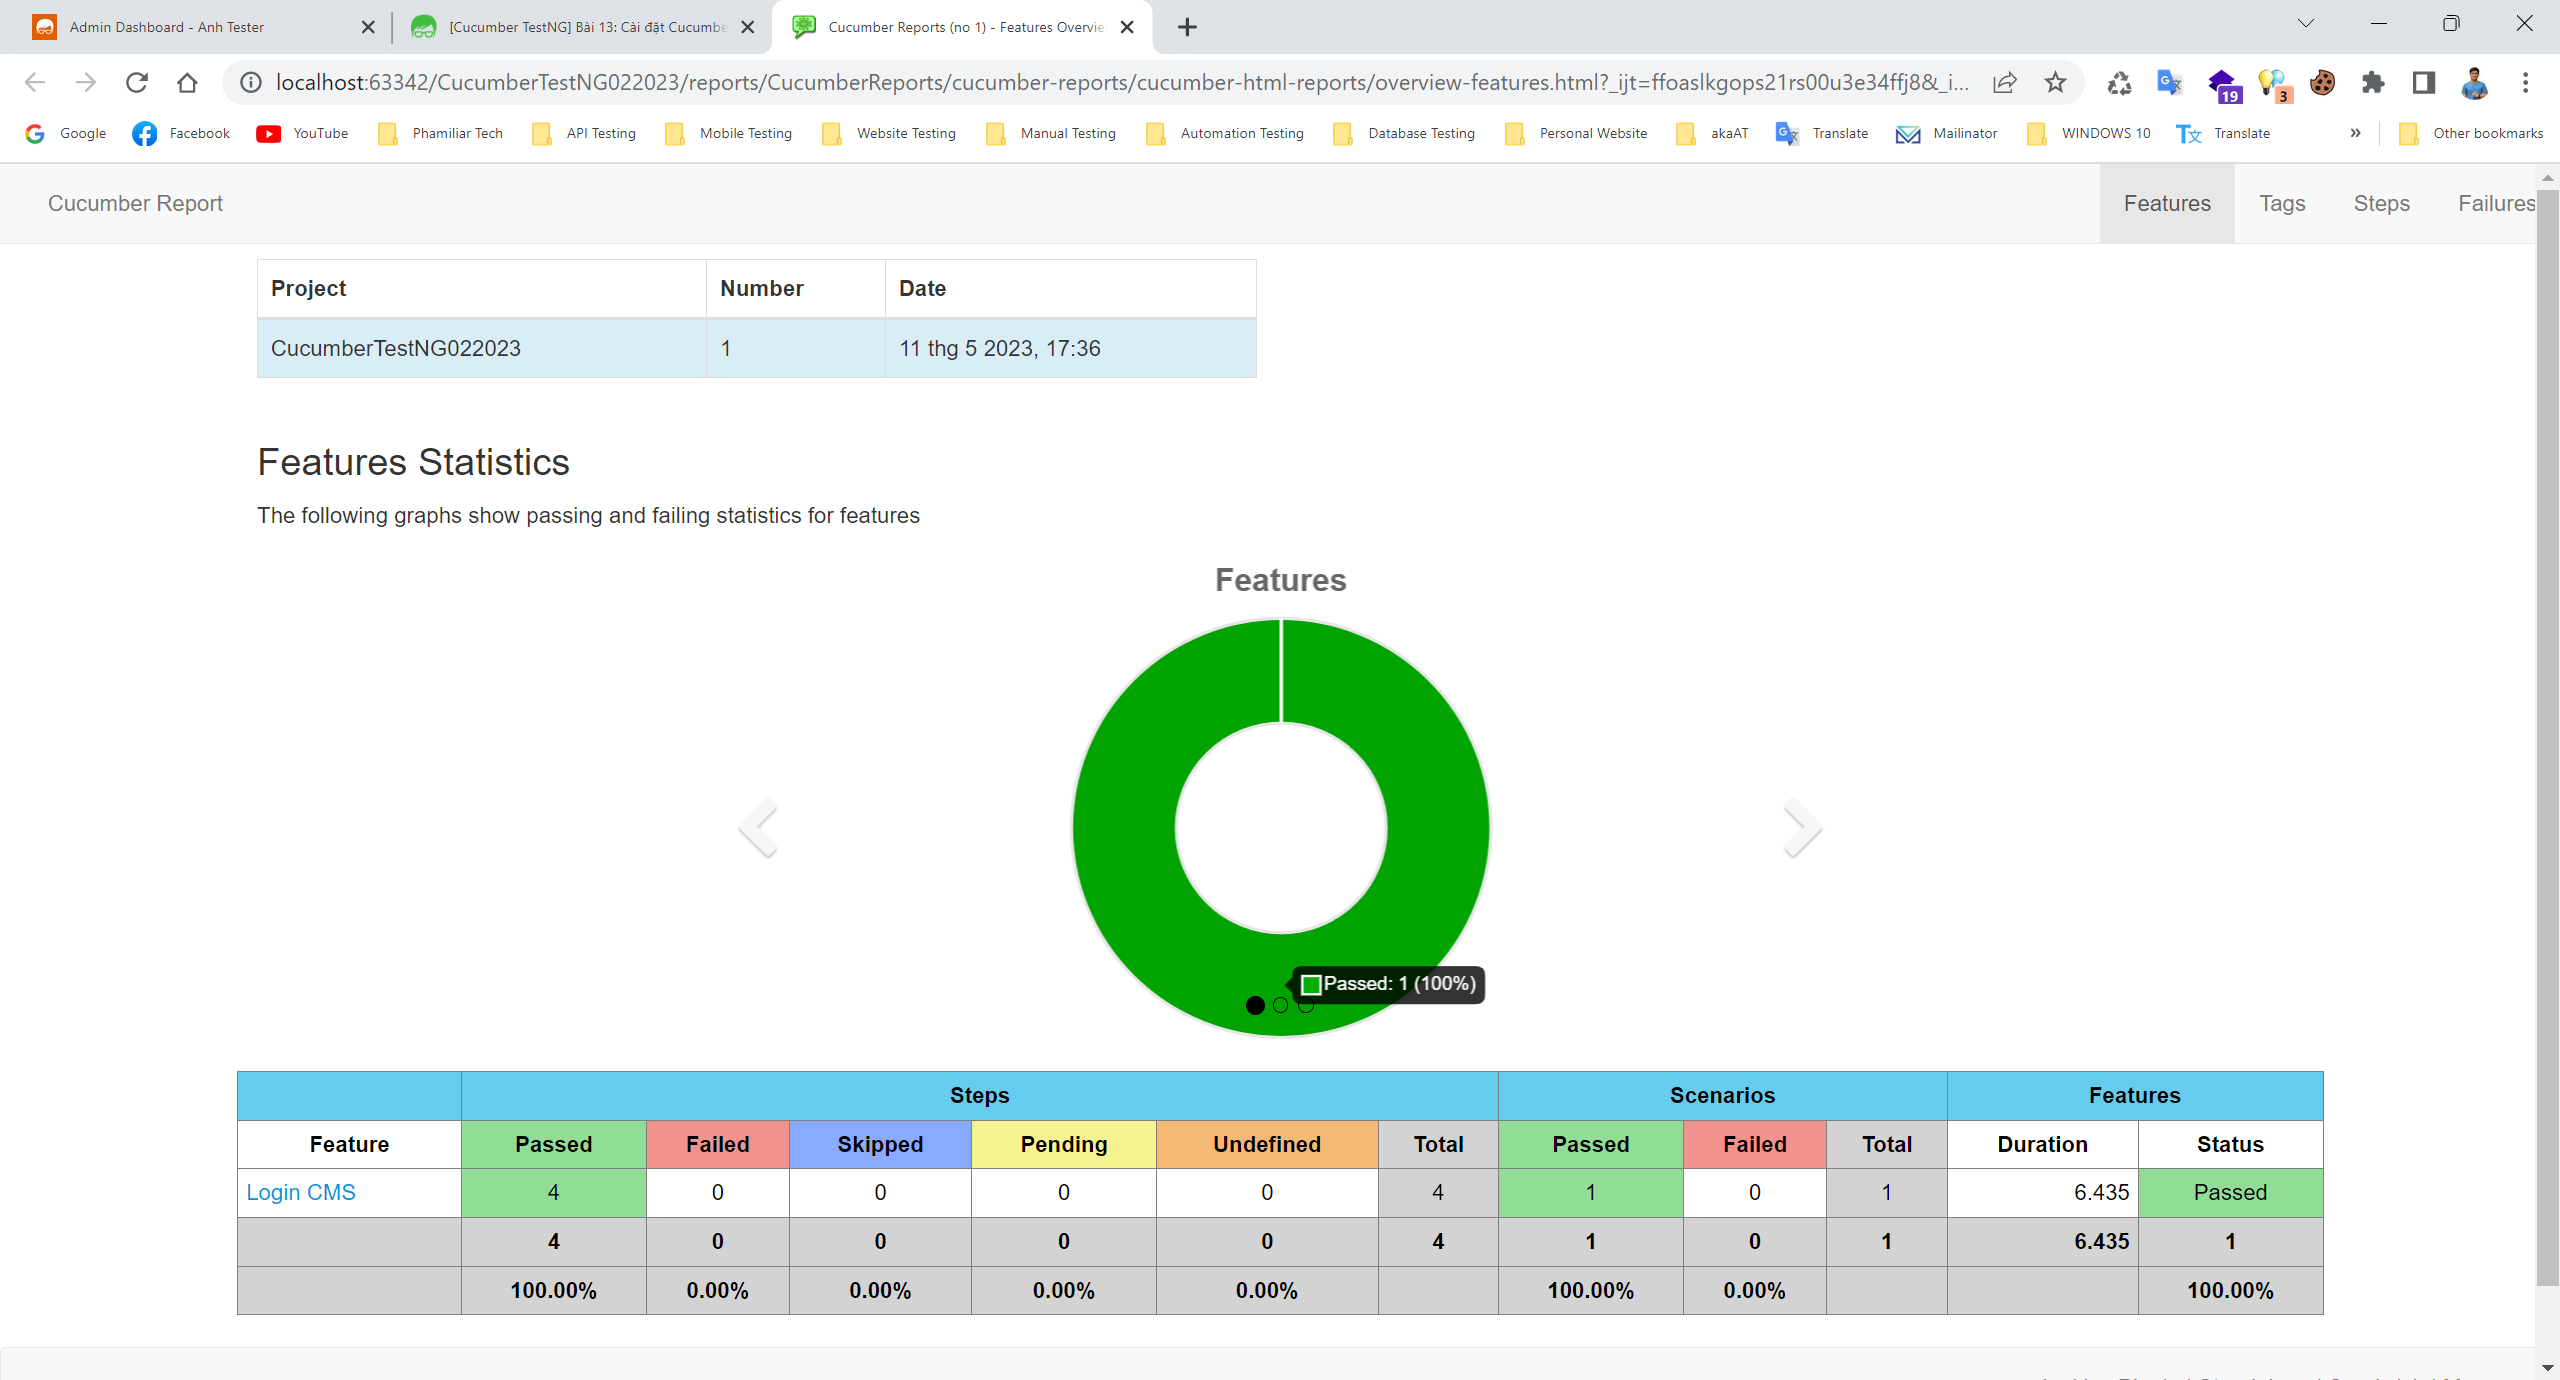Open the WINDOWS 10 bookmark folder
Image resolution: width=2560 pixels, height=1380 pixels.
pyautogui.click(x=2089, y=133)
